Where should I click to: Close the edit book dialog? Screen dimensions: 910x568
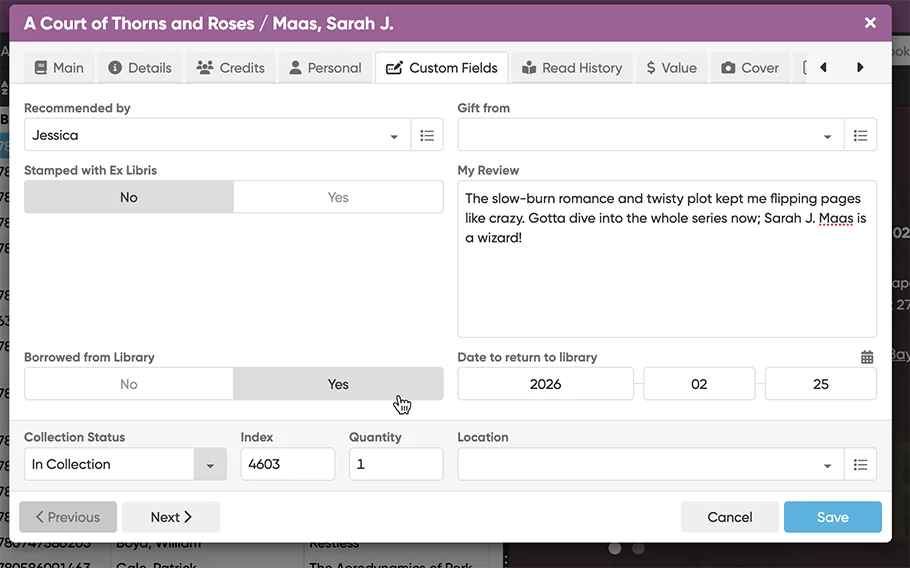(x=870, y=22)
